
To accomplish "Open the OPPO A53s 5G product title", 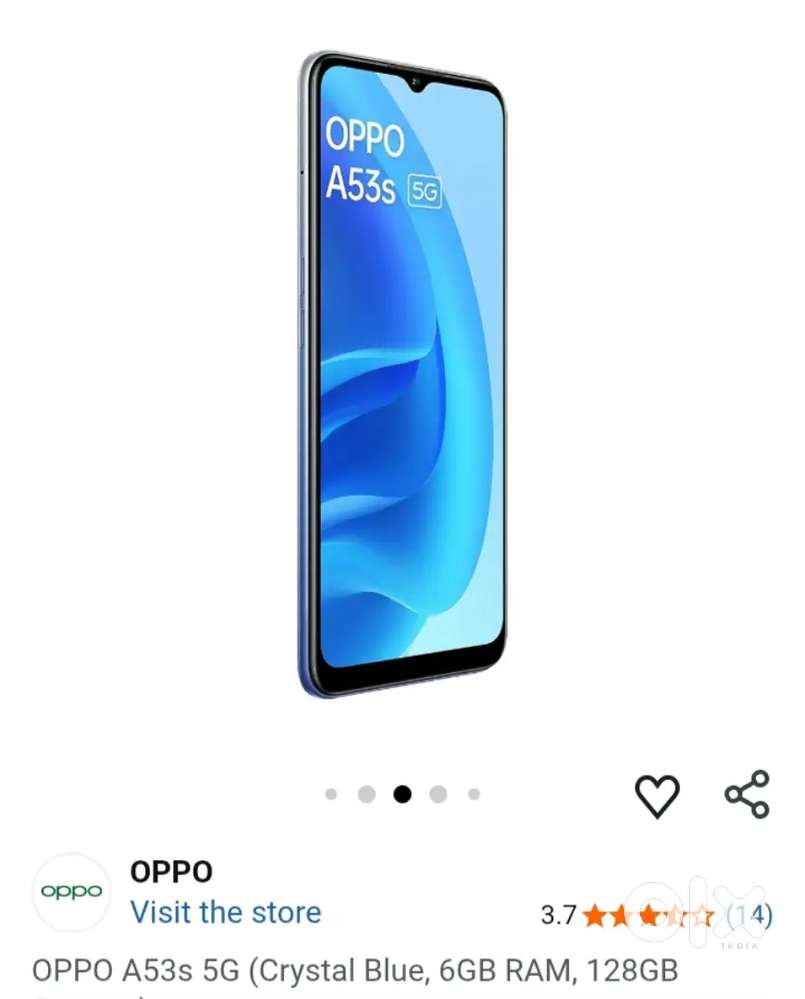I will (355, 971).
